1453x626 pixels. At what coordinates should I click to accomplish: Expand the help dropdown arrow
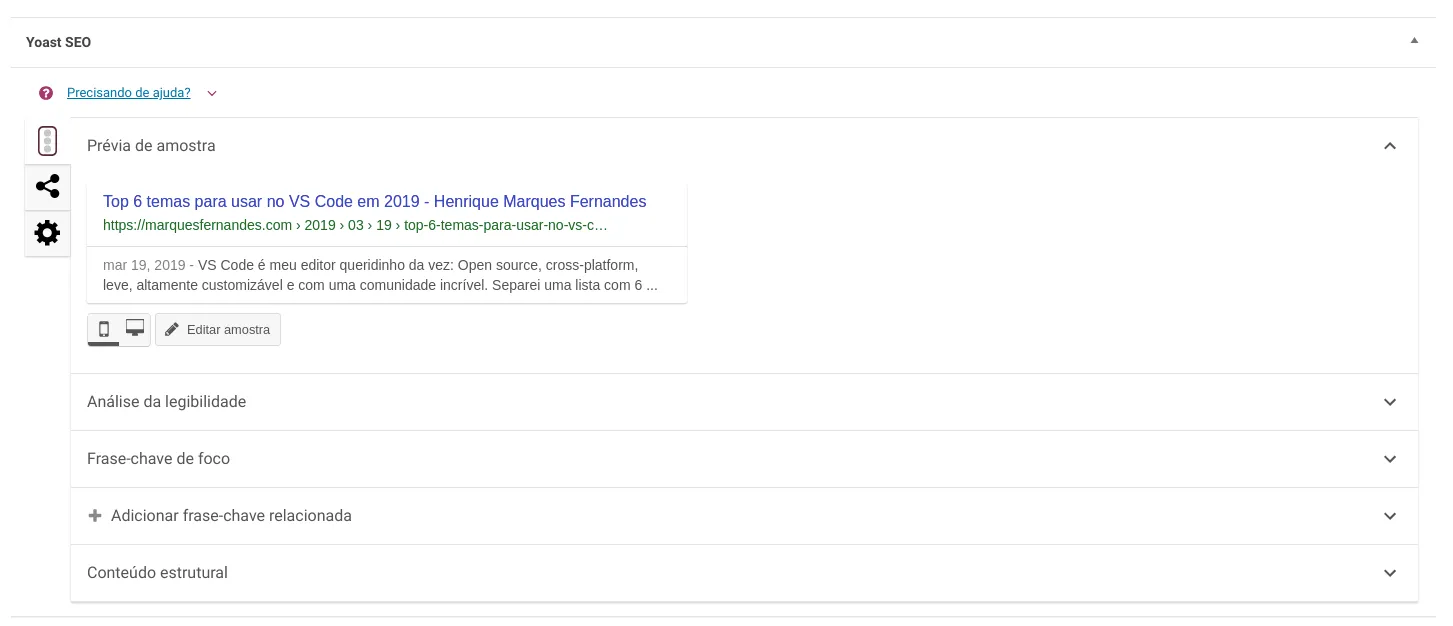(x=211, y=93)
